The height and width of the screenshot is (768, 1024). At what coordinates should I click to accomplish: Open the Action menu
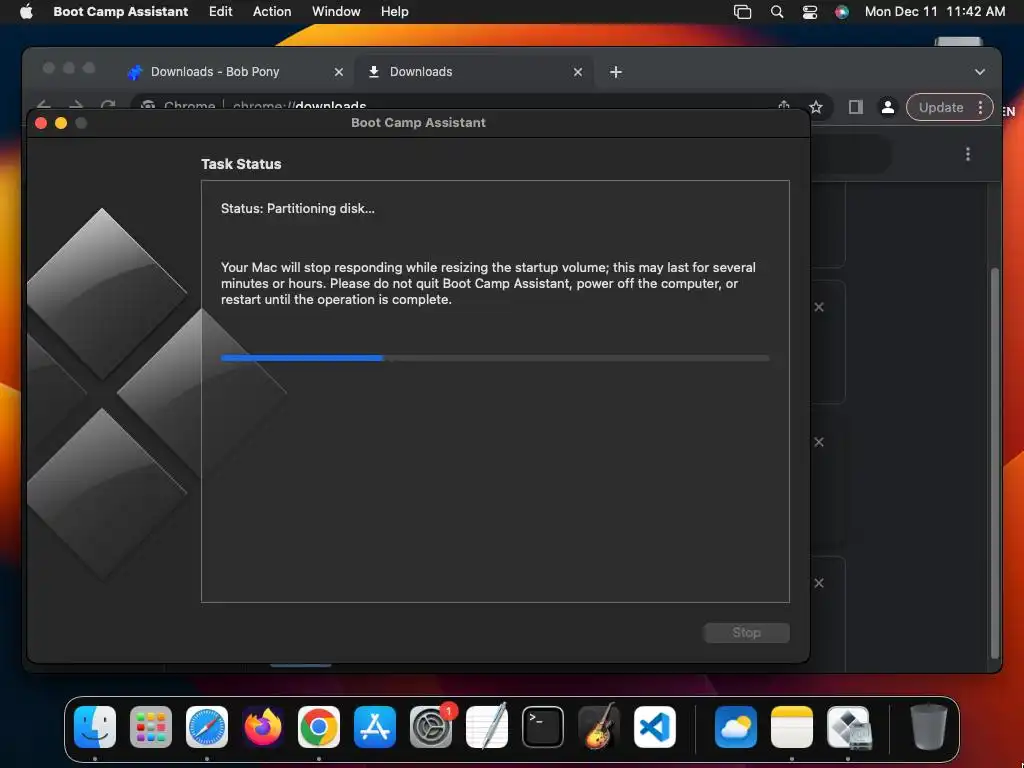click(272, 11)
